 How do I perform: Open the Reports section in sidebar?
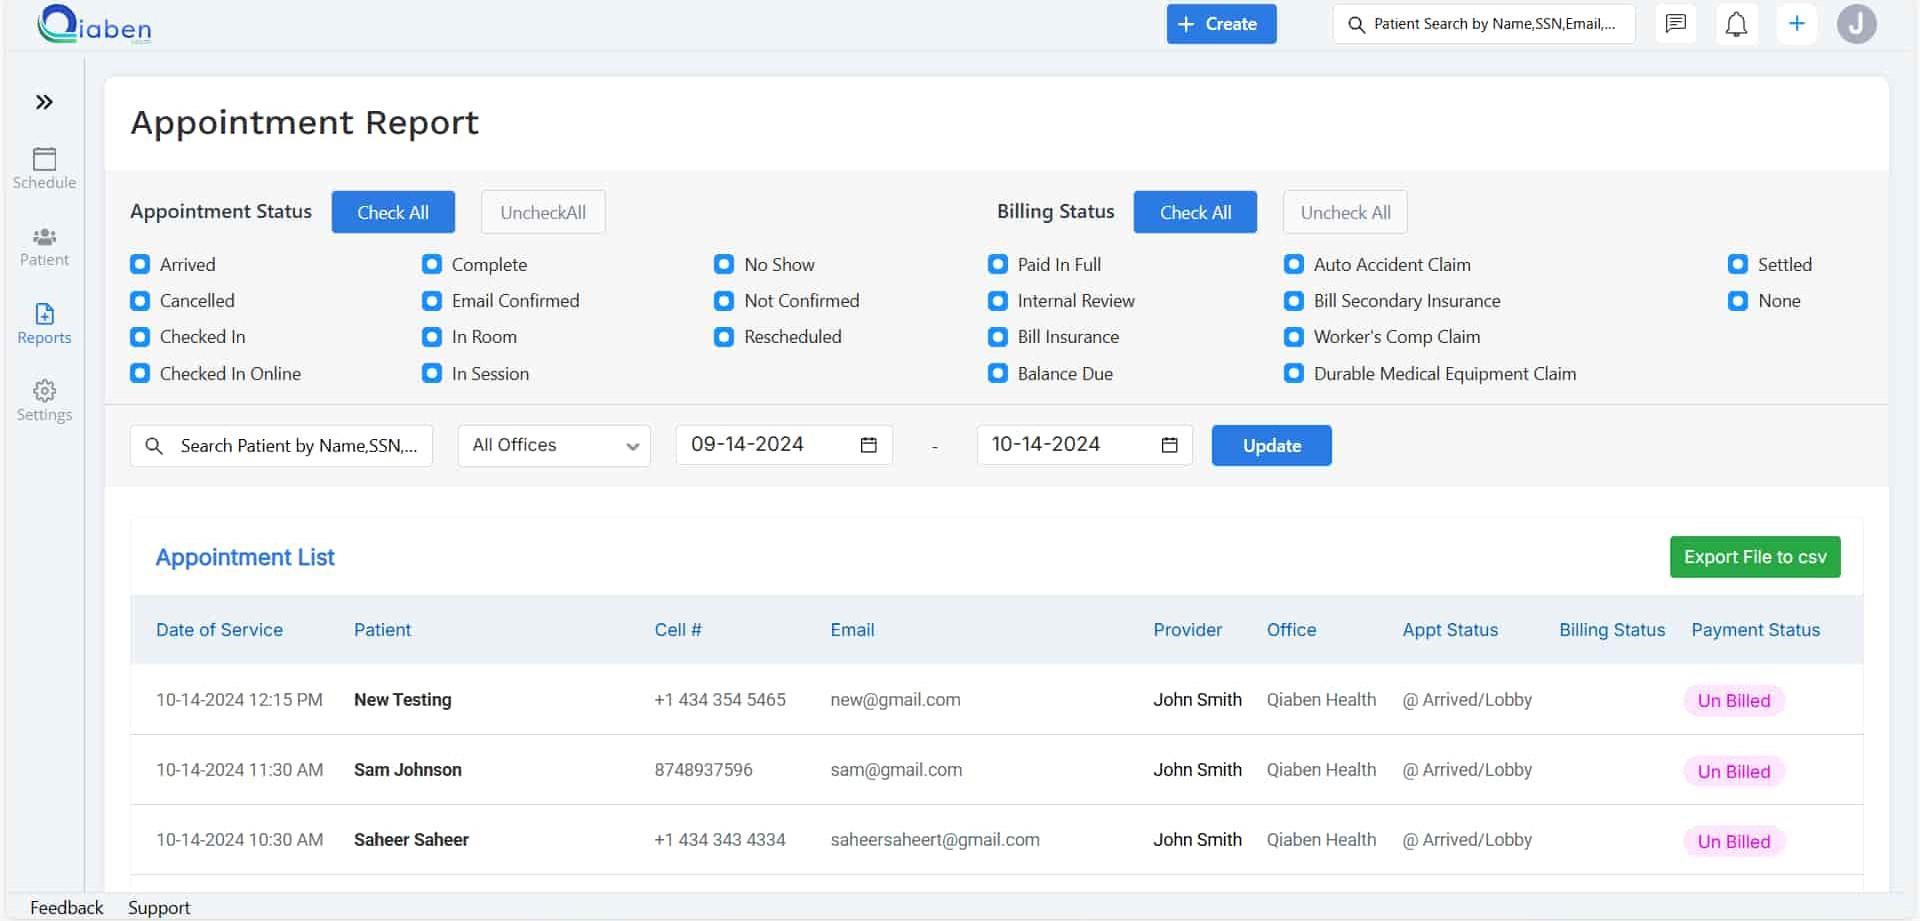pos(44,324)
